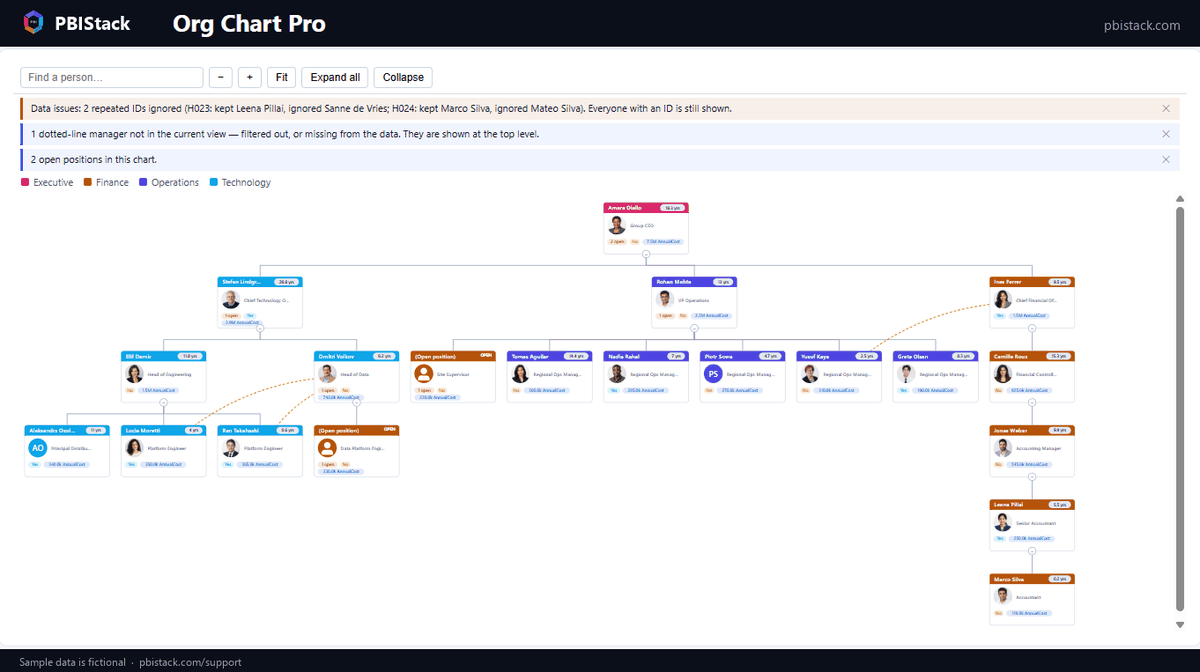Viewport: 1200px width, 672px height.
Task: Click the PBIStack logo icon
Action: coord(34,22)
